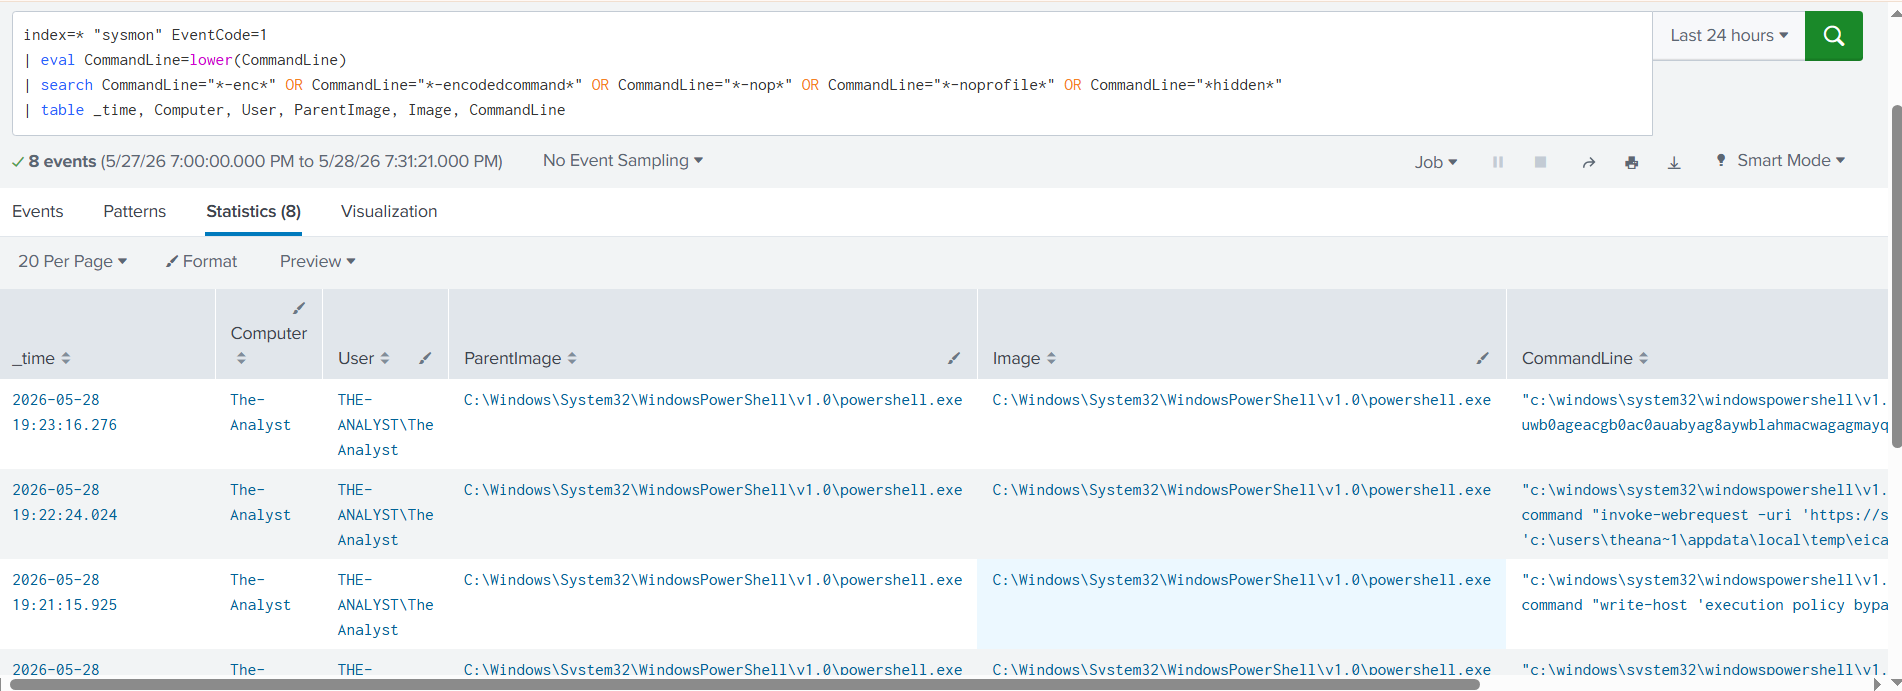Screen dimensions: 1902x691
Task: Click the Format button
Action: (201, 261)
